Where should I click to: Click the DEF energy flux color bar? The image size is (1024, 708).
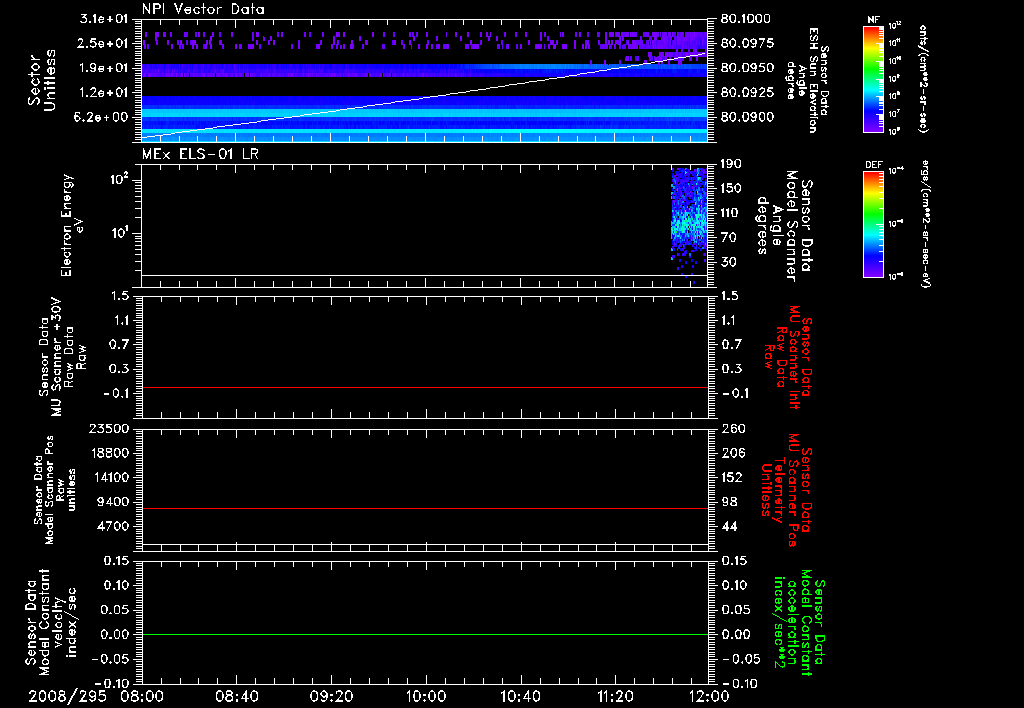pos(873,223)
